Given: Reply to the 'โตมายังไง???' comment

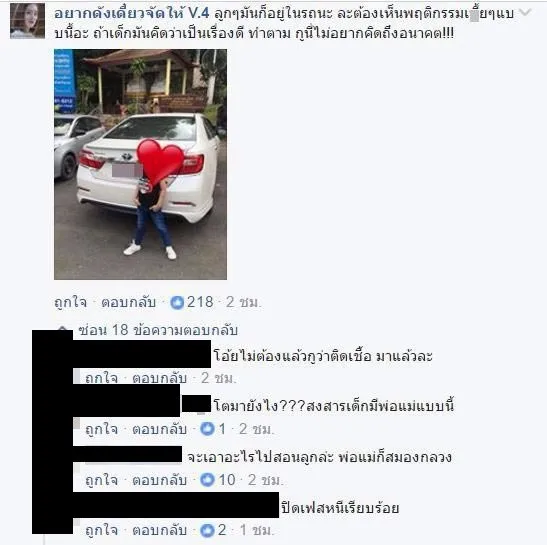Looking at the screenshot, I should (x=159, y=429).
